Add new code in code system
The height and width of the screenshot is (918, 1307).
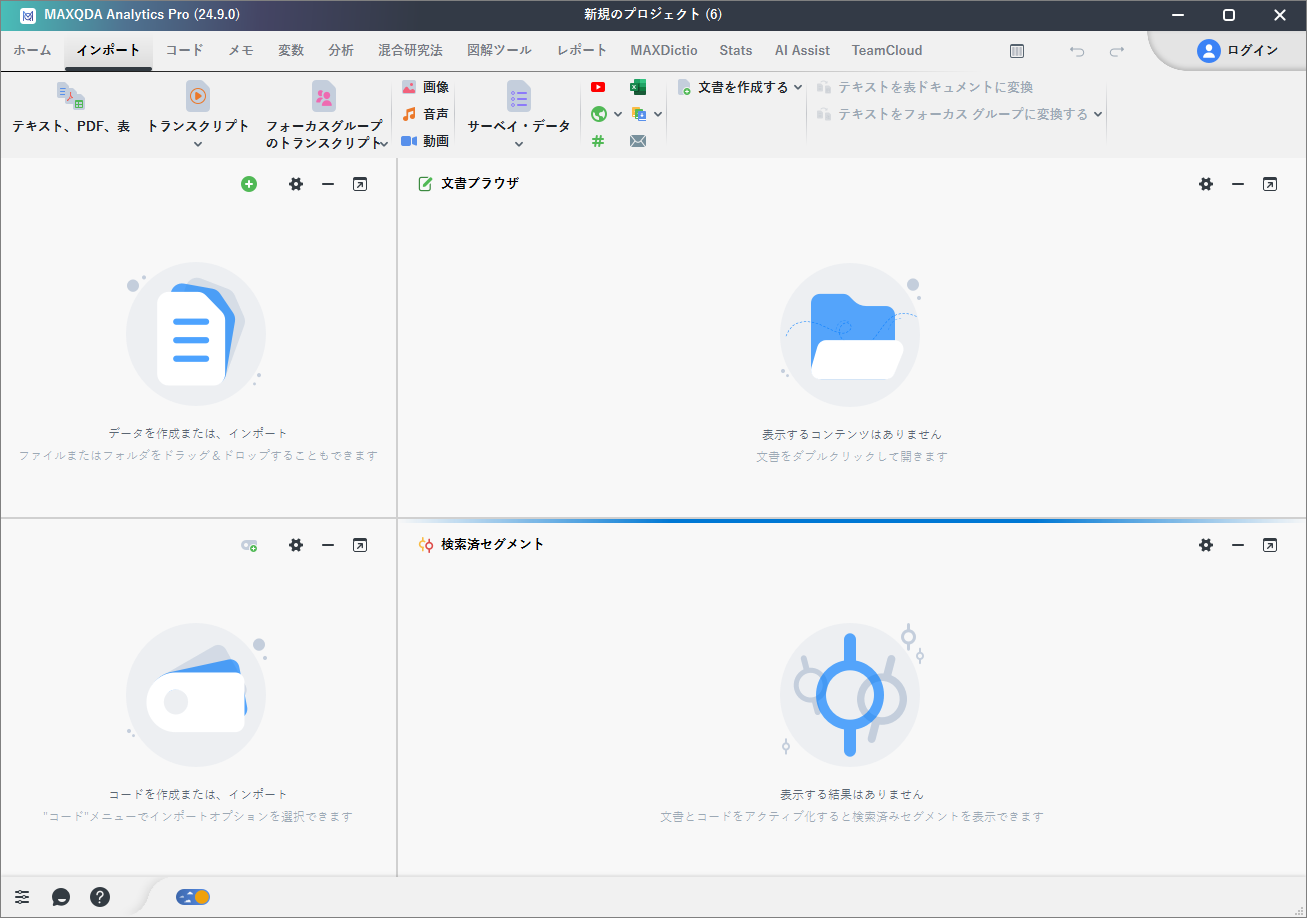(249, 545)
